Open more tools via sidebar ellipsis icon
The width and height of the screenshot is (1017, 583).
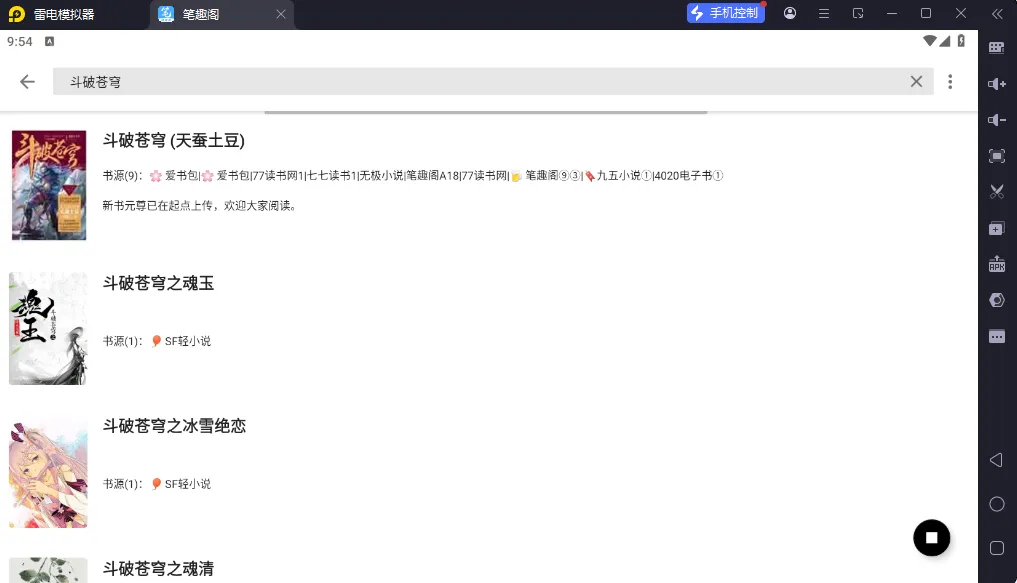coord(997,336)
